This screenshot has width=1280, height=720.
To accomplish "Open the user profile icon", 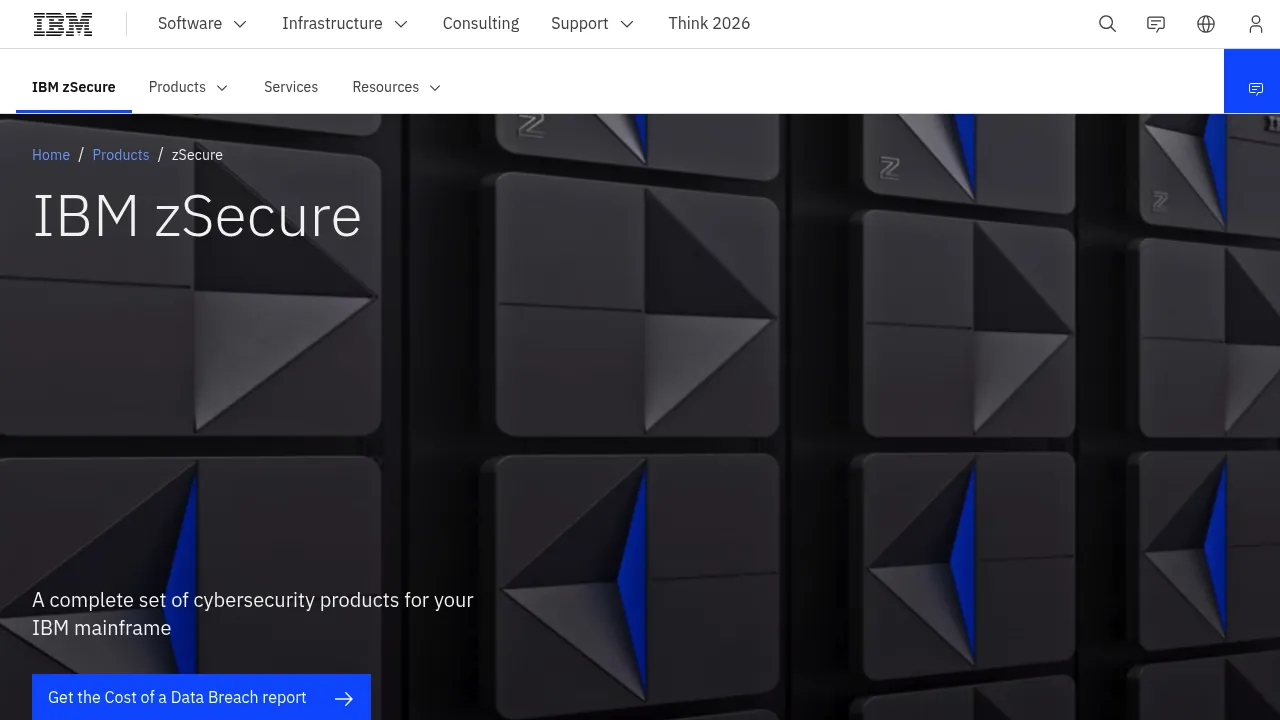I will tap(1256, 24).
